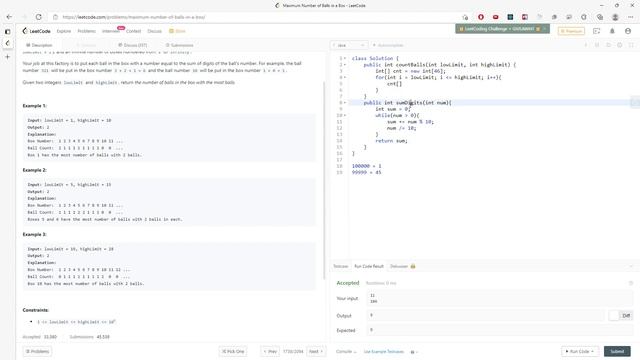Open the Discuss menu
This screenshot has width=640, height=360.
[154, 31]
